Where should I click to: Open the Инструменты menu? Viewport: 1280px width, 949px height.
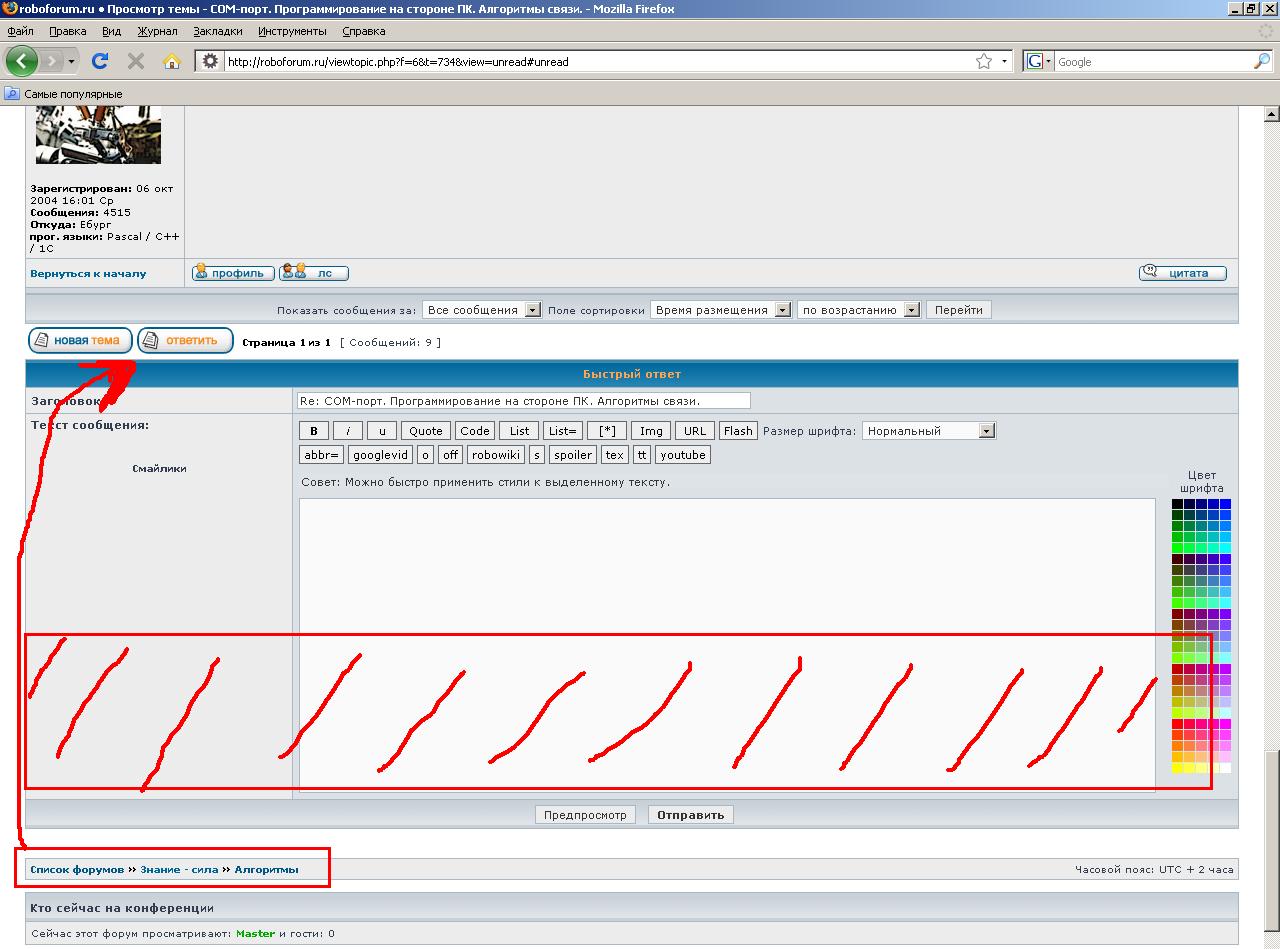click(292, 31)
